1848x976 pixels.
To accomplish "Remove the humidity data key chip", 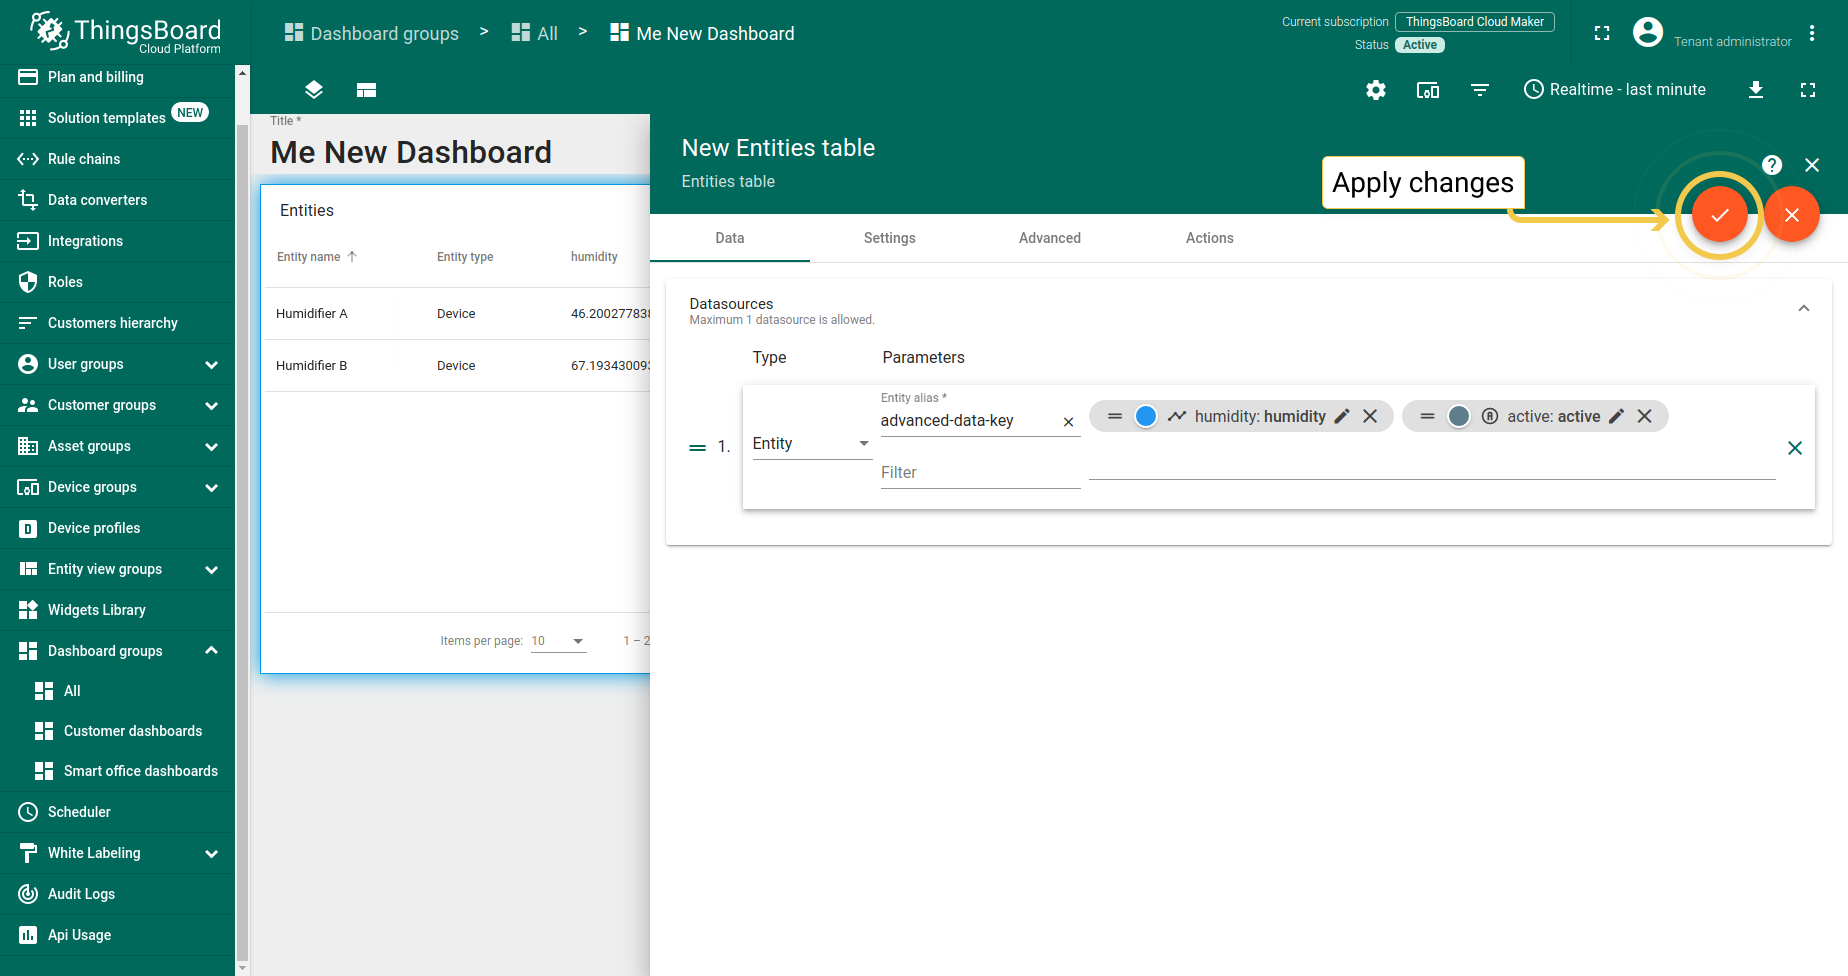I will pyautogui.click(x=1370, y=416).
